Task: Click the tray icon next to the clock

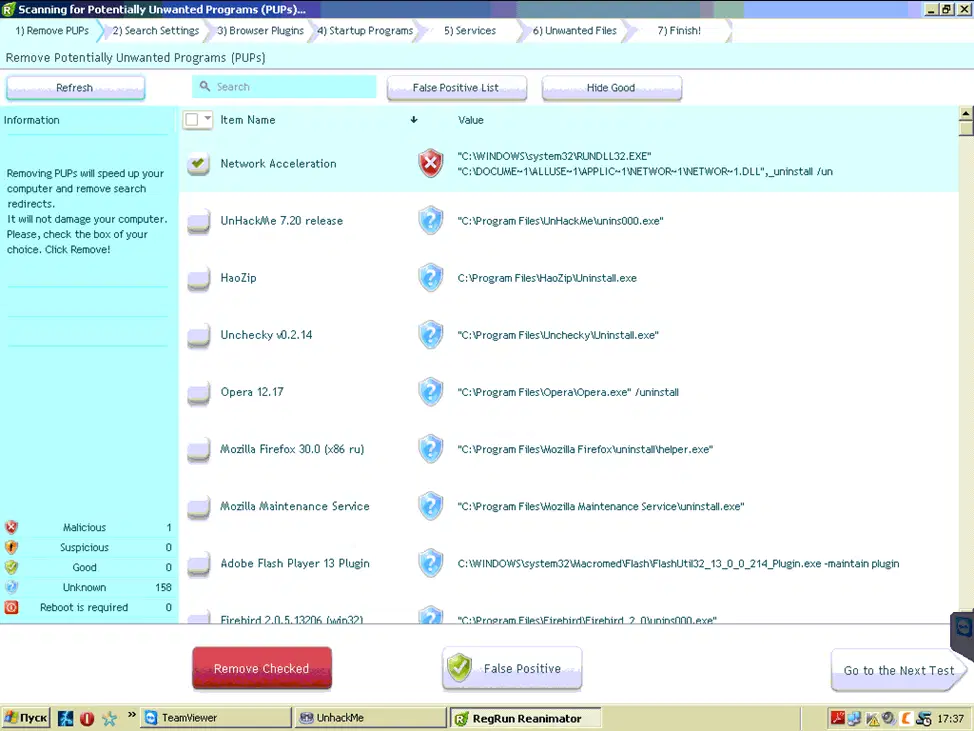Action: pyautogui.click(x=924, y=719)
